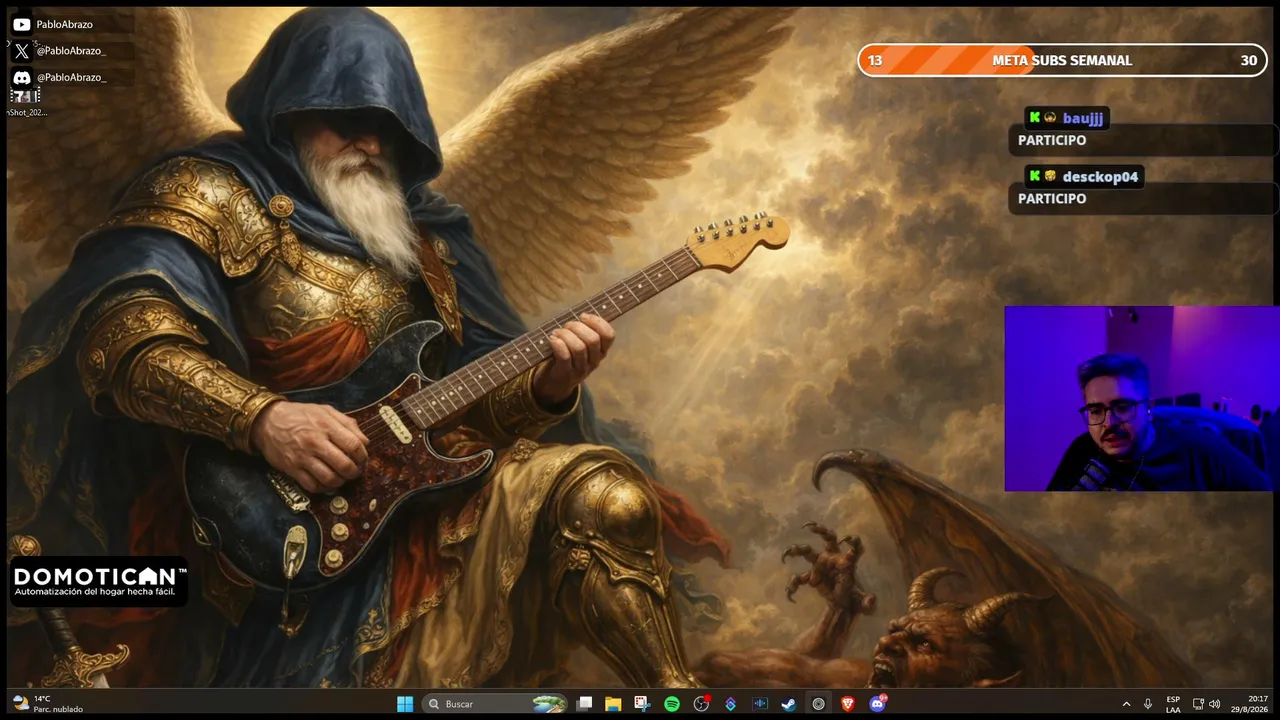
Task: Open volume control tray icon
Action: point(1214,704)
